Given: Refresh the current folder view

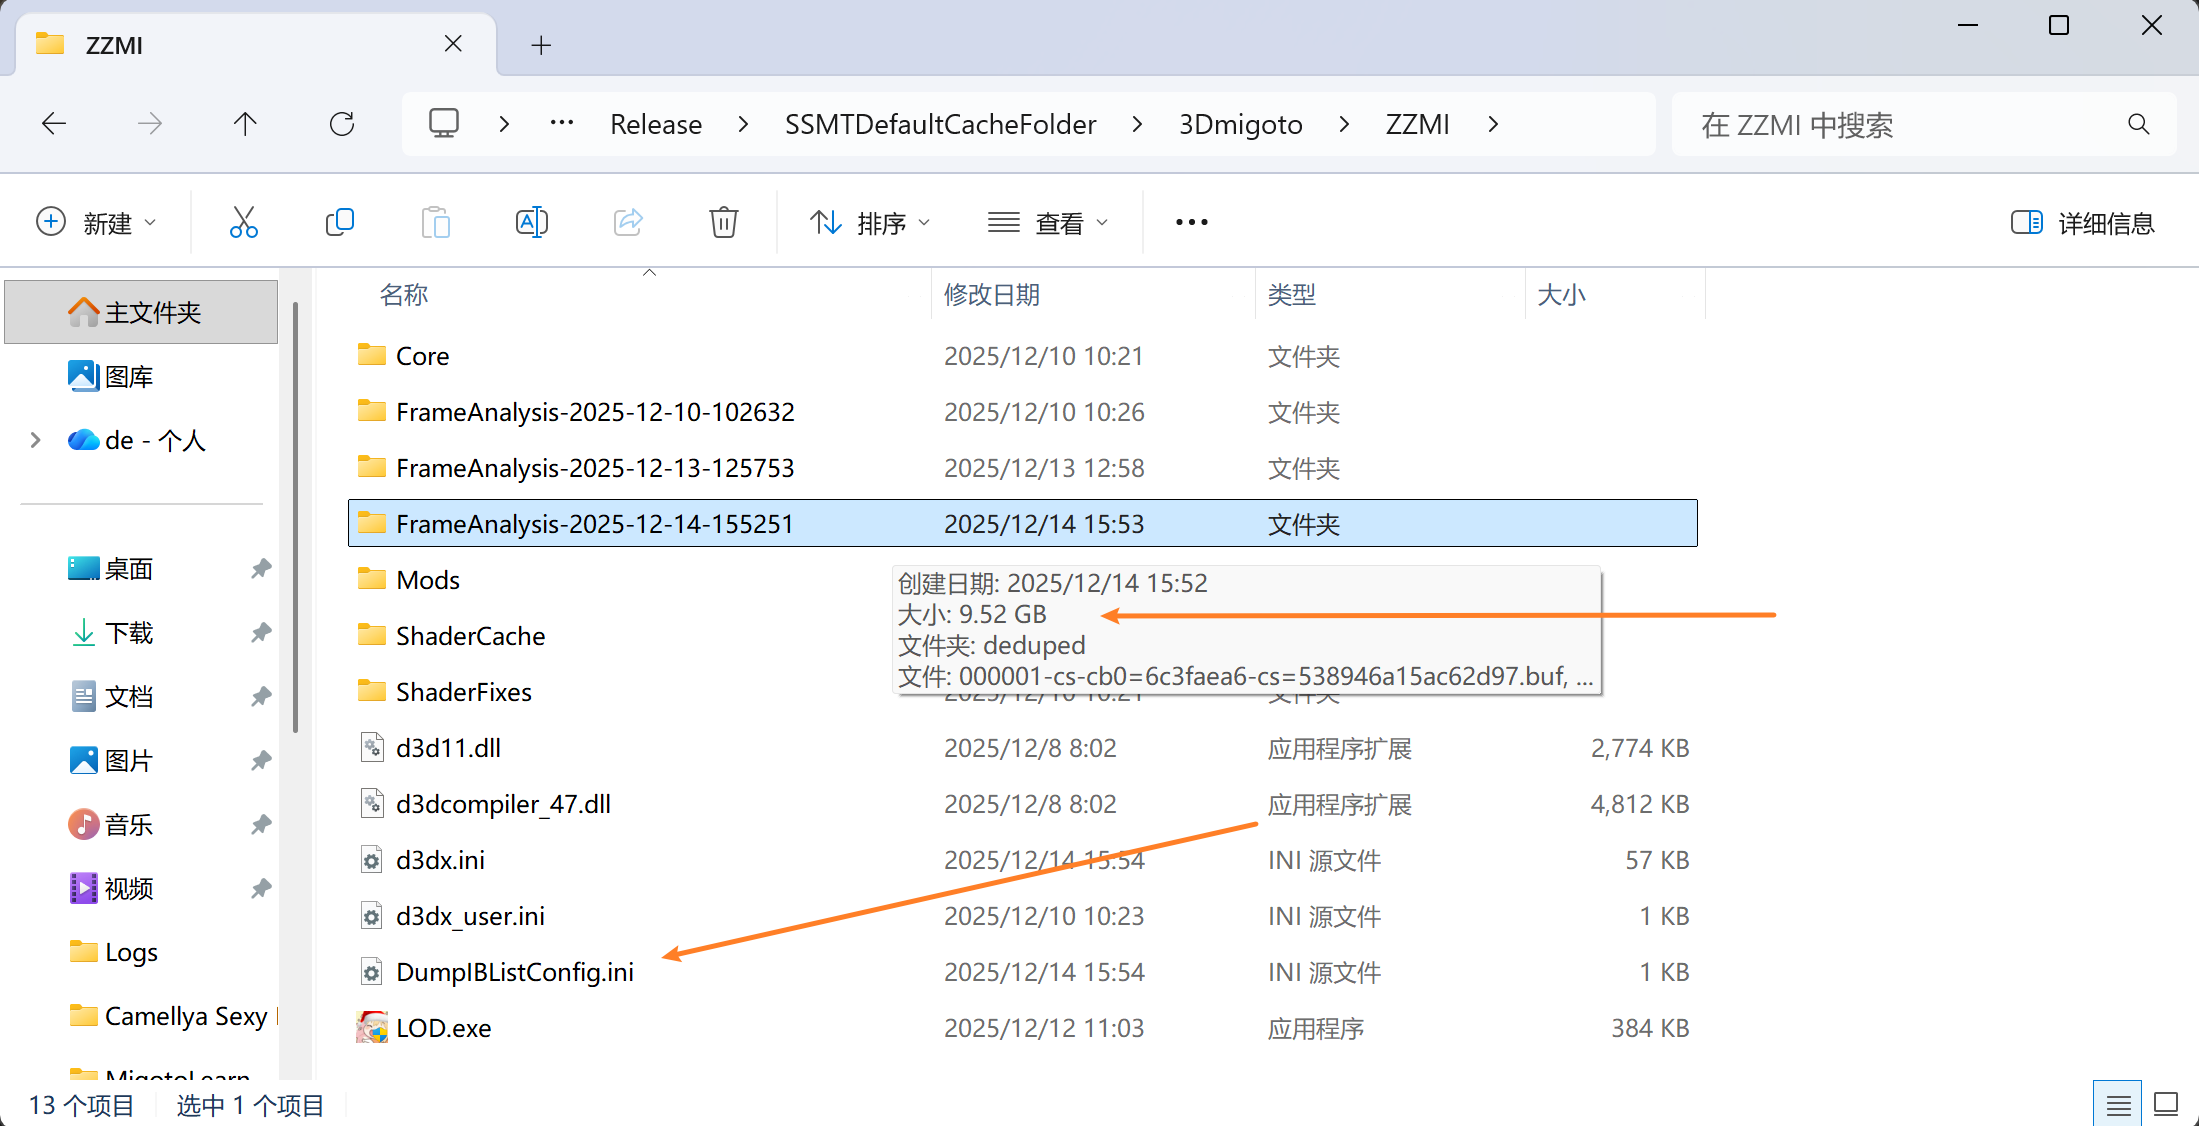Looking at the screenshot, I should [x=342, y=124].
